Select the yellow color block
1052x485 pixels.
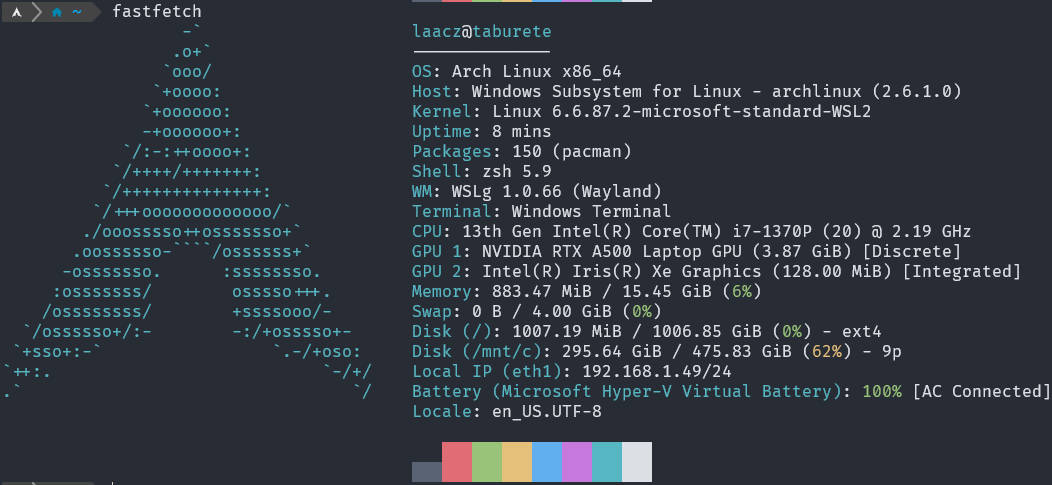(x=517, y=462)
